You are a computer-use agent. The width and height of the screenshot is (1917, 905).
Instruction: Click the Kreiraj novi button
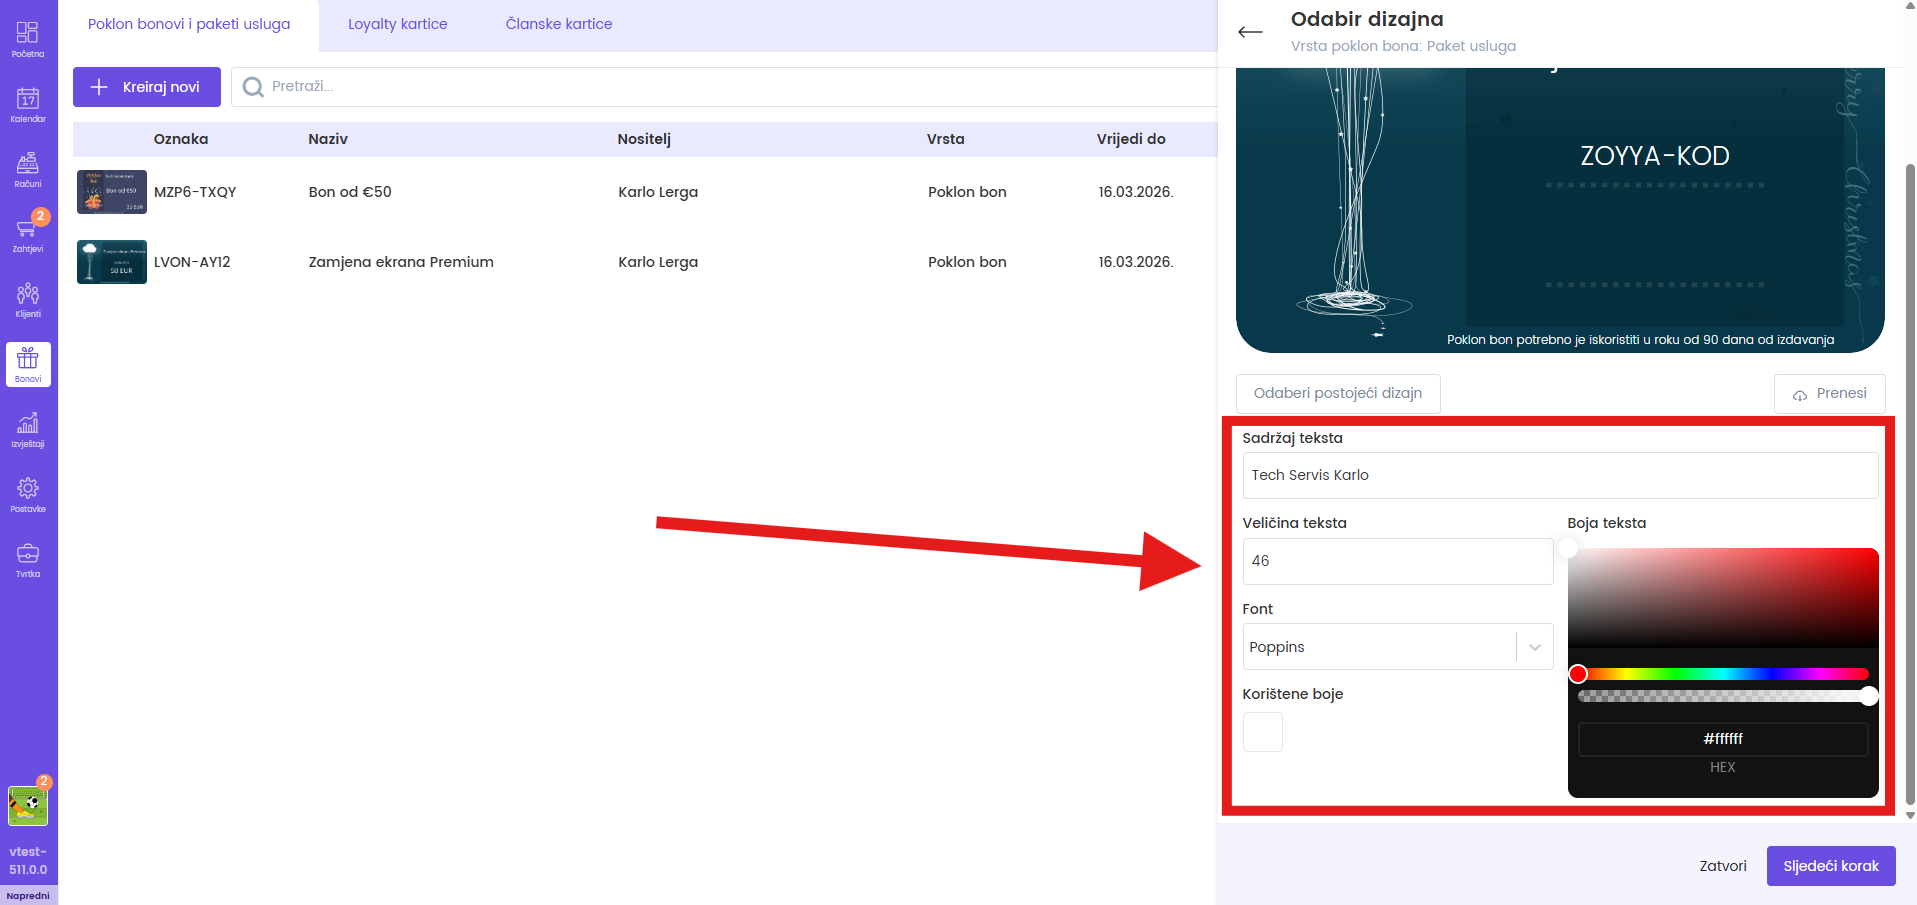pyautogui.click(x=147, y=87)
